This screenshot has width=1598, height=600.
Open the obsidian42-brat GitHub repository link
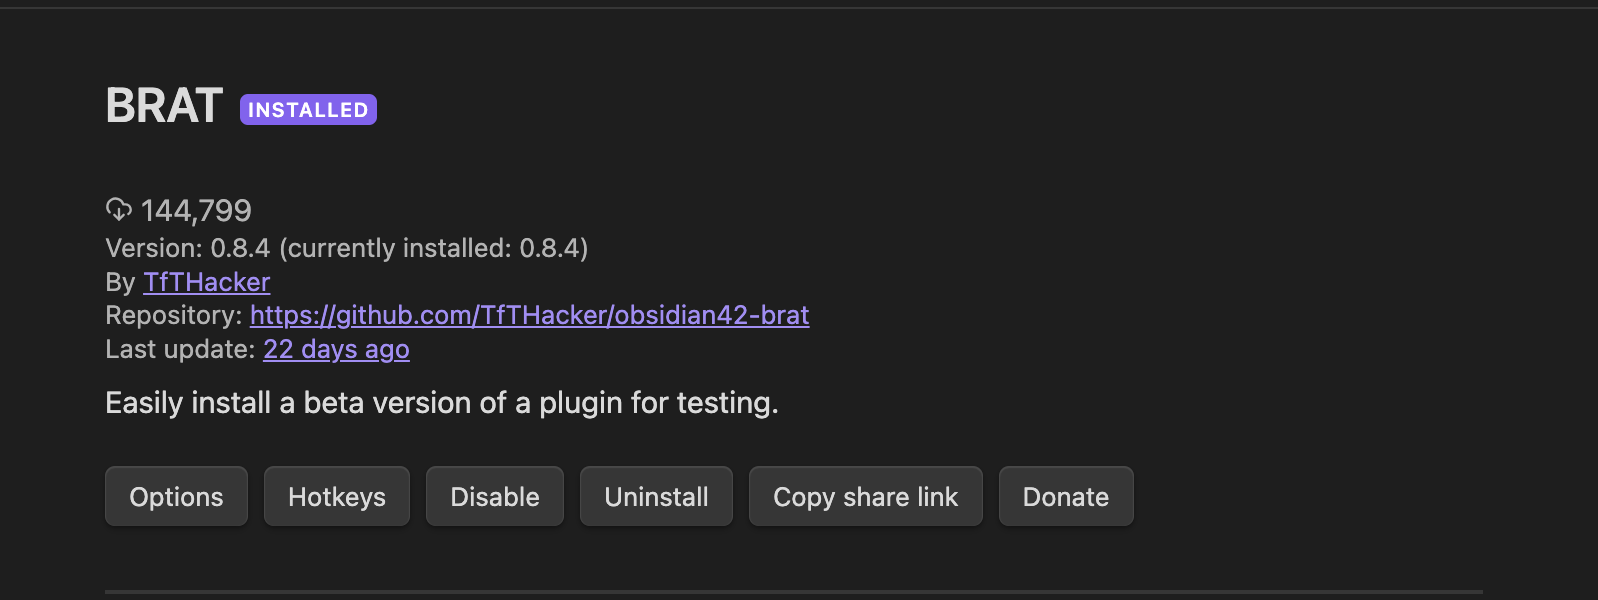[x=528, y=315]
